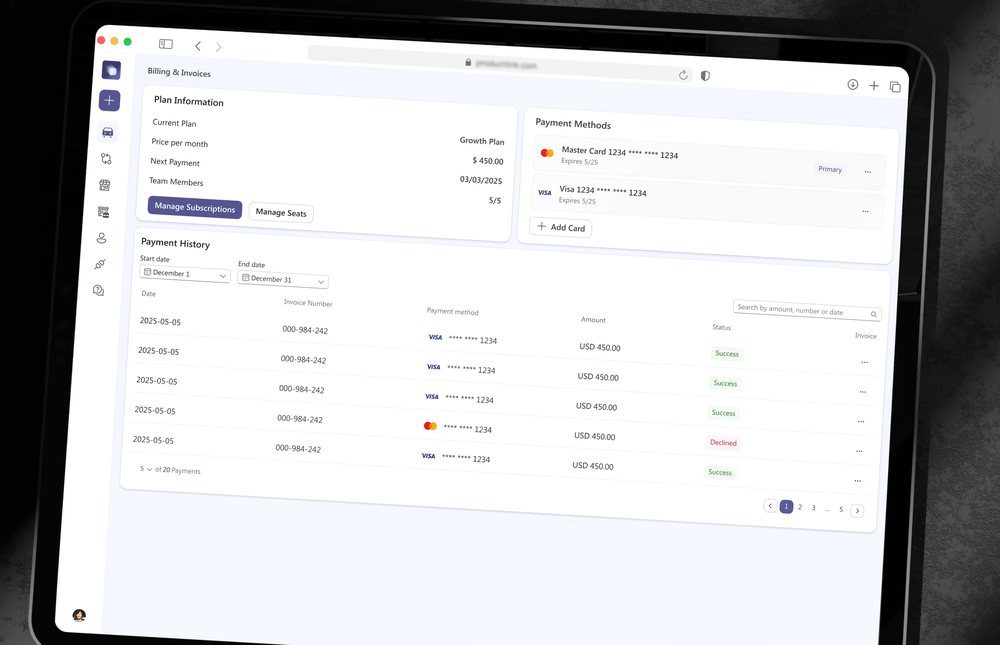Click the 03/03/2025 next payment date
1000x645 pixels.
tap(481, 180)
